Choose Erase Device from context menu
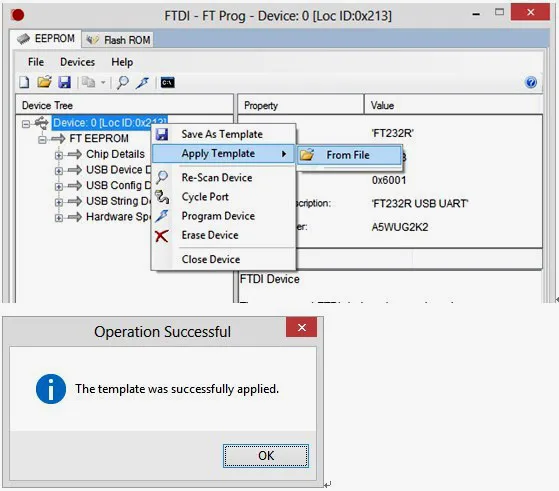559x491 pixels. coord(224,235)
